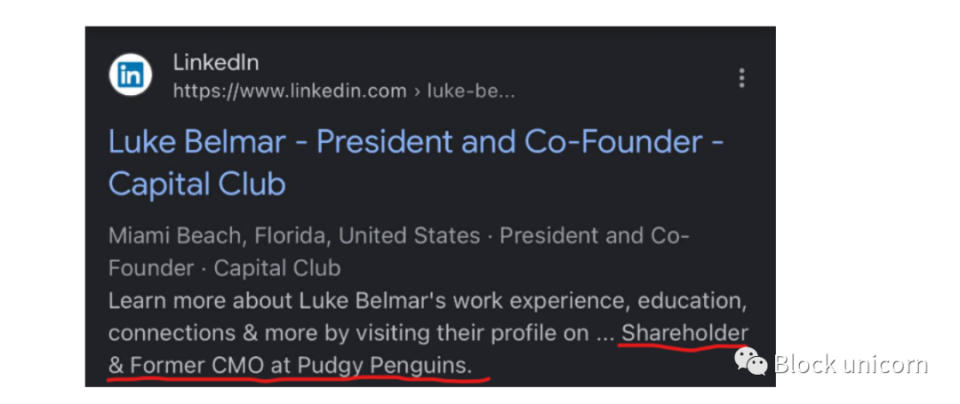This screenshot has height=404, width=960.
Task: Open the three-dot more options menu
Action: 741,78
